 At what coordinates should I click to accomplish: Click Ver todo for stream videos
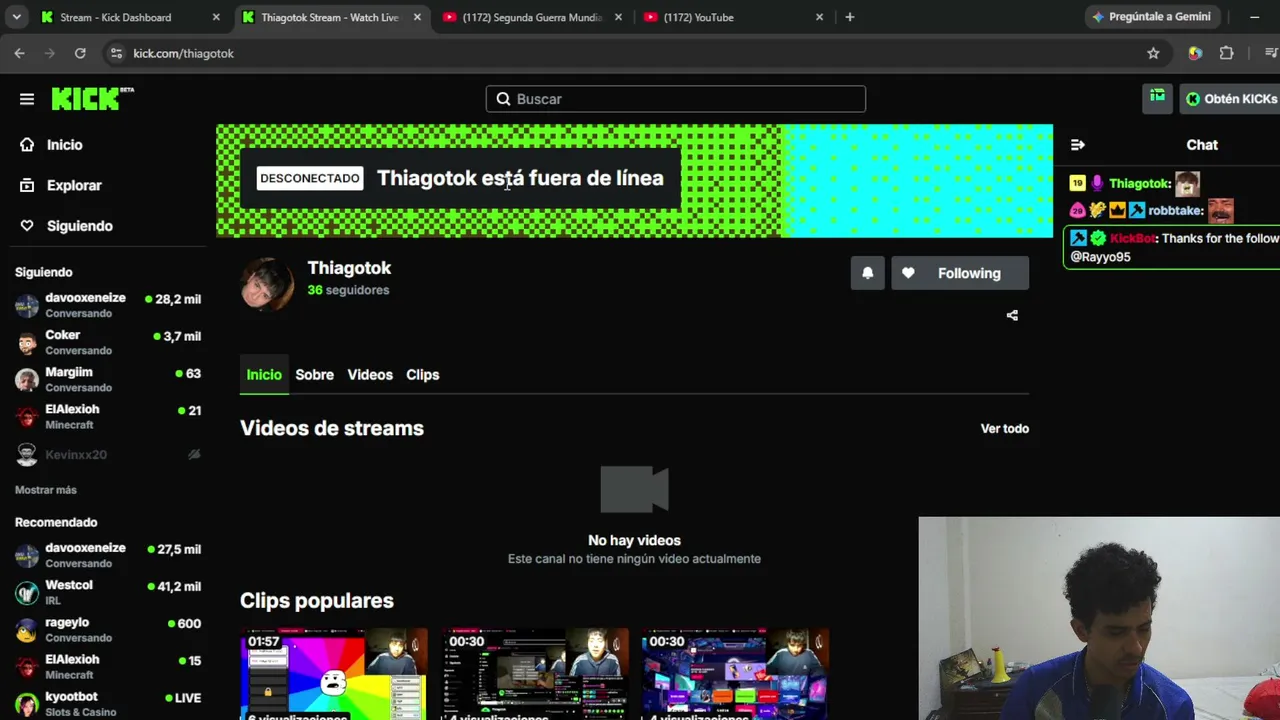coord(1005,429)
